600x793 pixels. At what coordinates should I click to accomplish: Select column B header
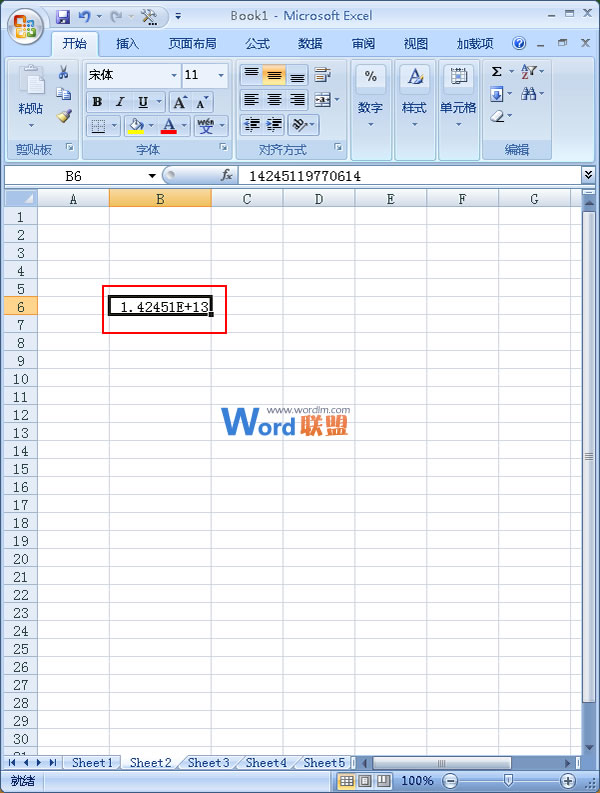pos(160,199)
